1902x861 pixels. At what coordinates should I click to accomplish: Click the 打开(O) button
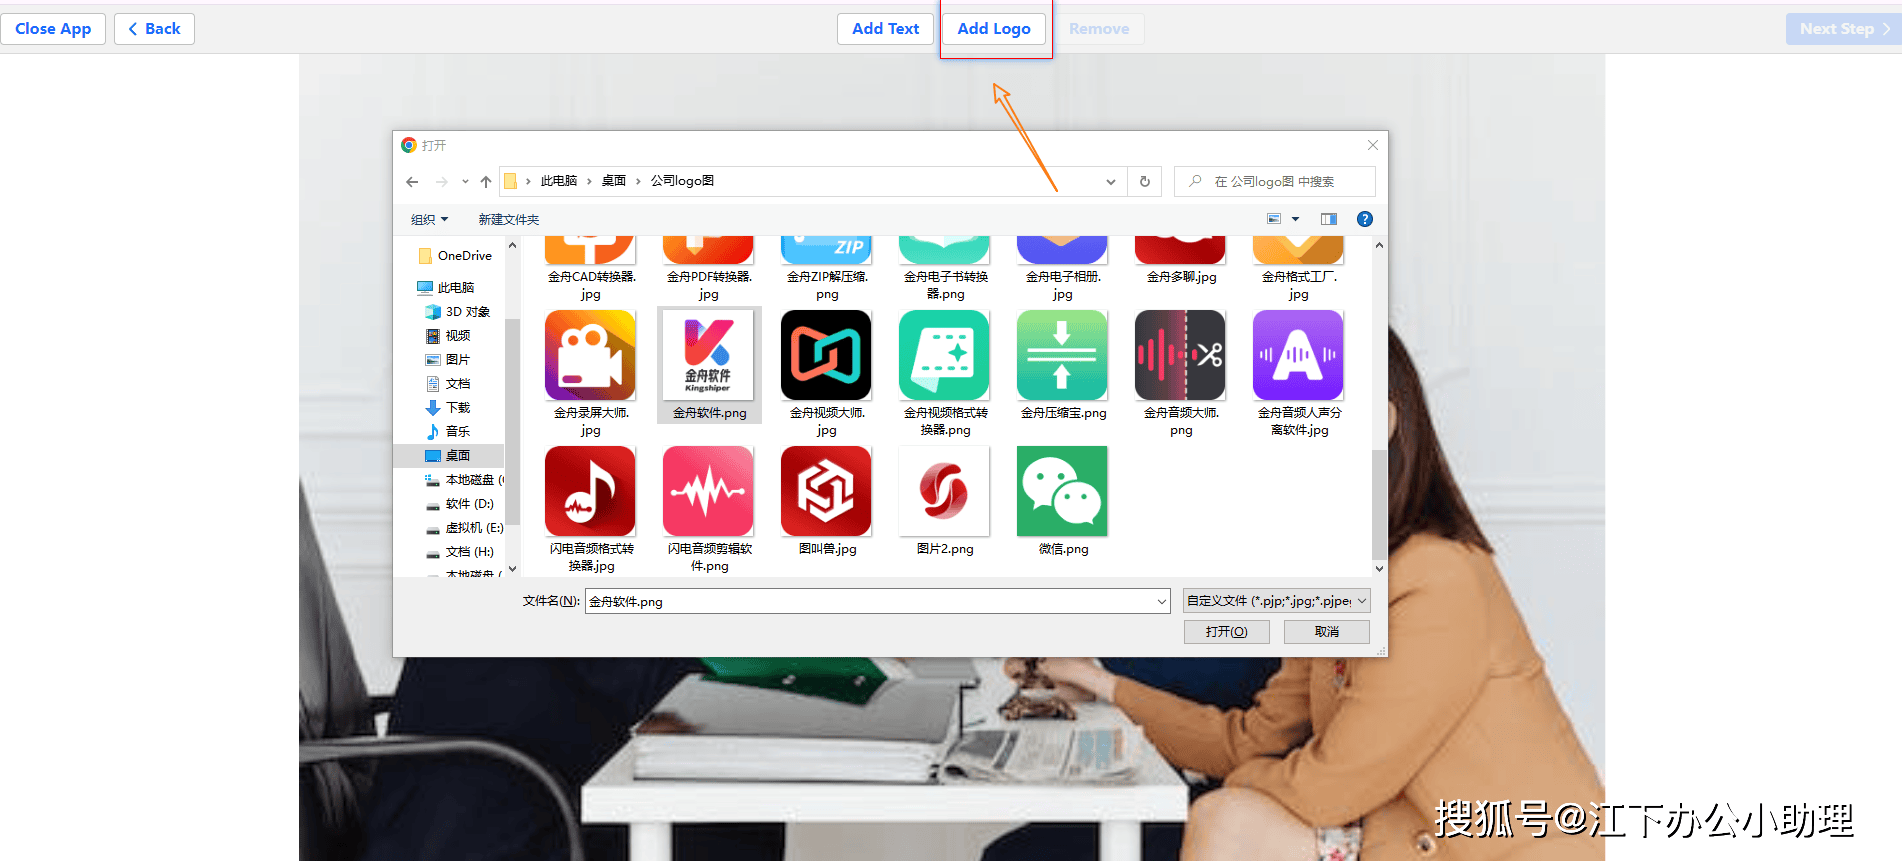[x=1226, y=632]
